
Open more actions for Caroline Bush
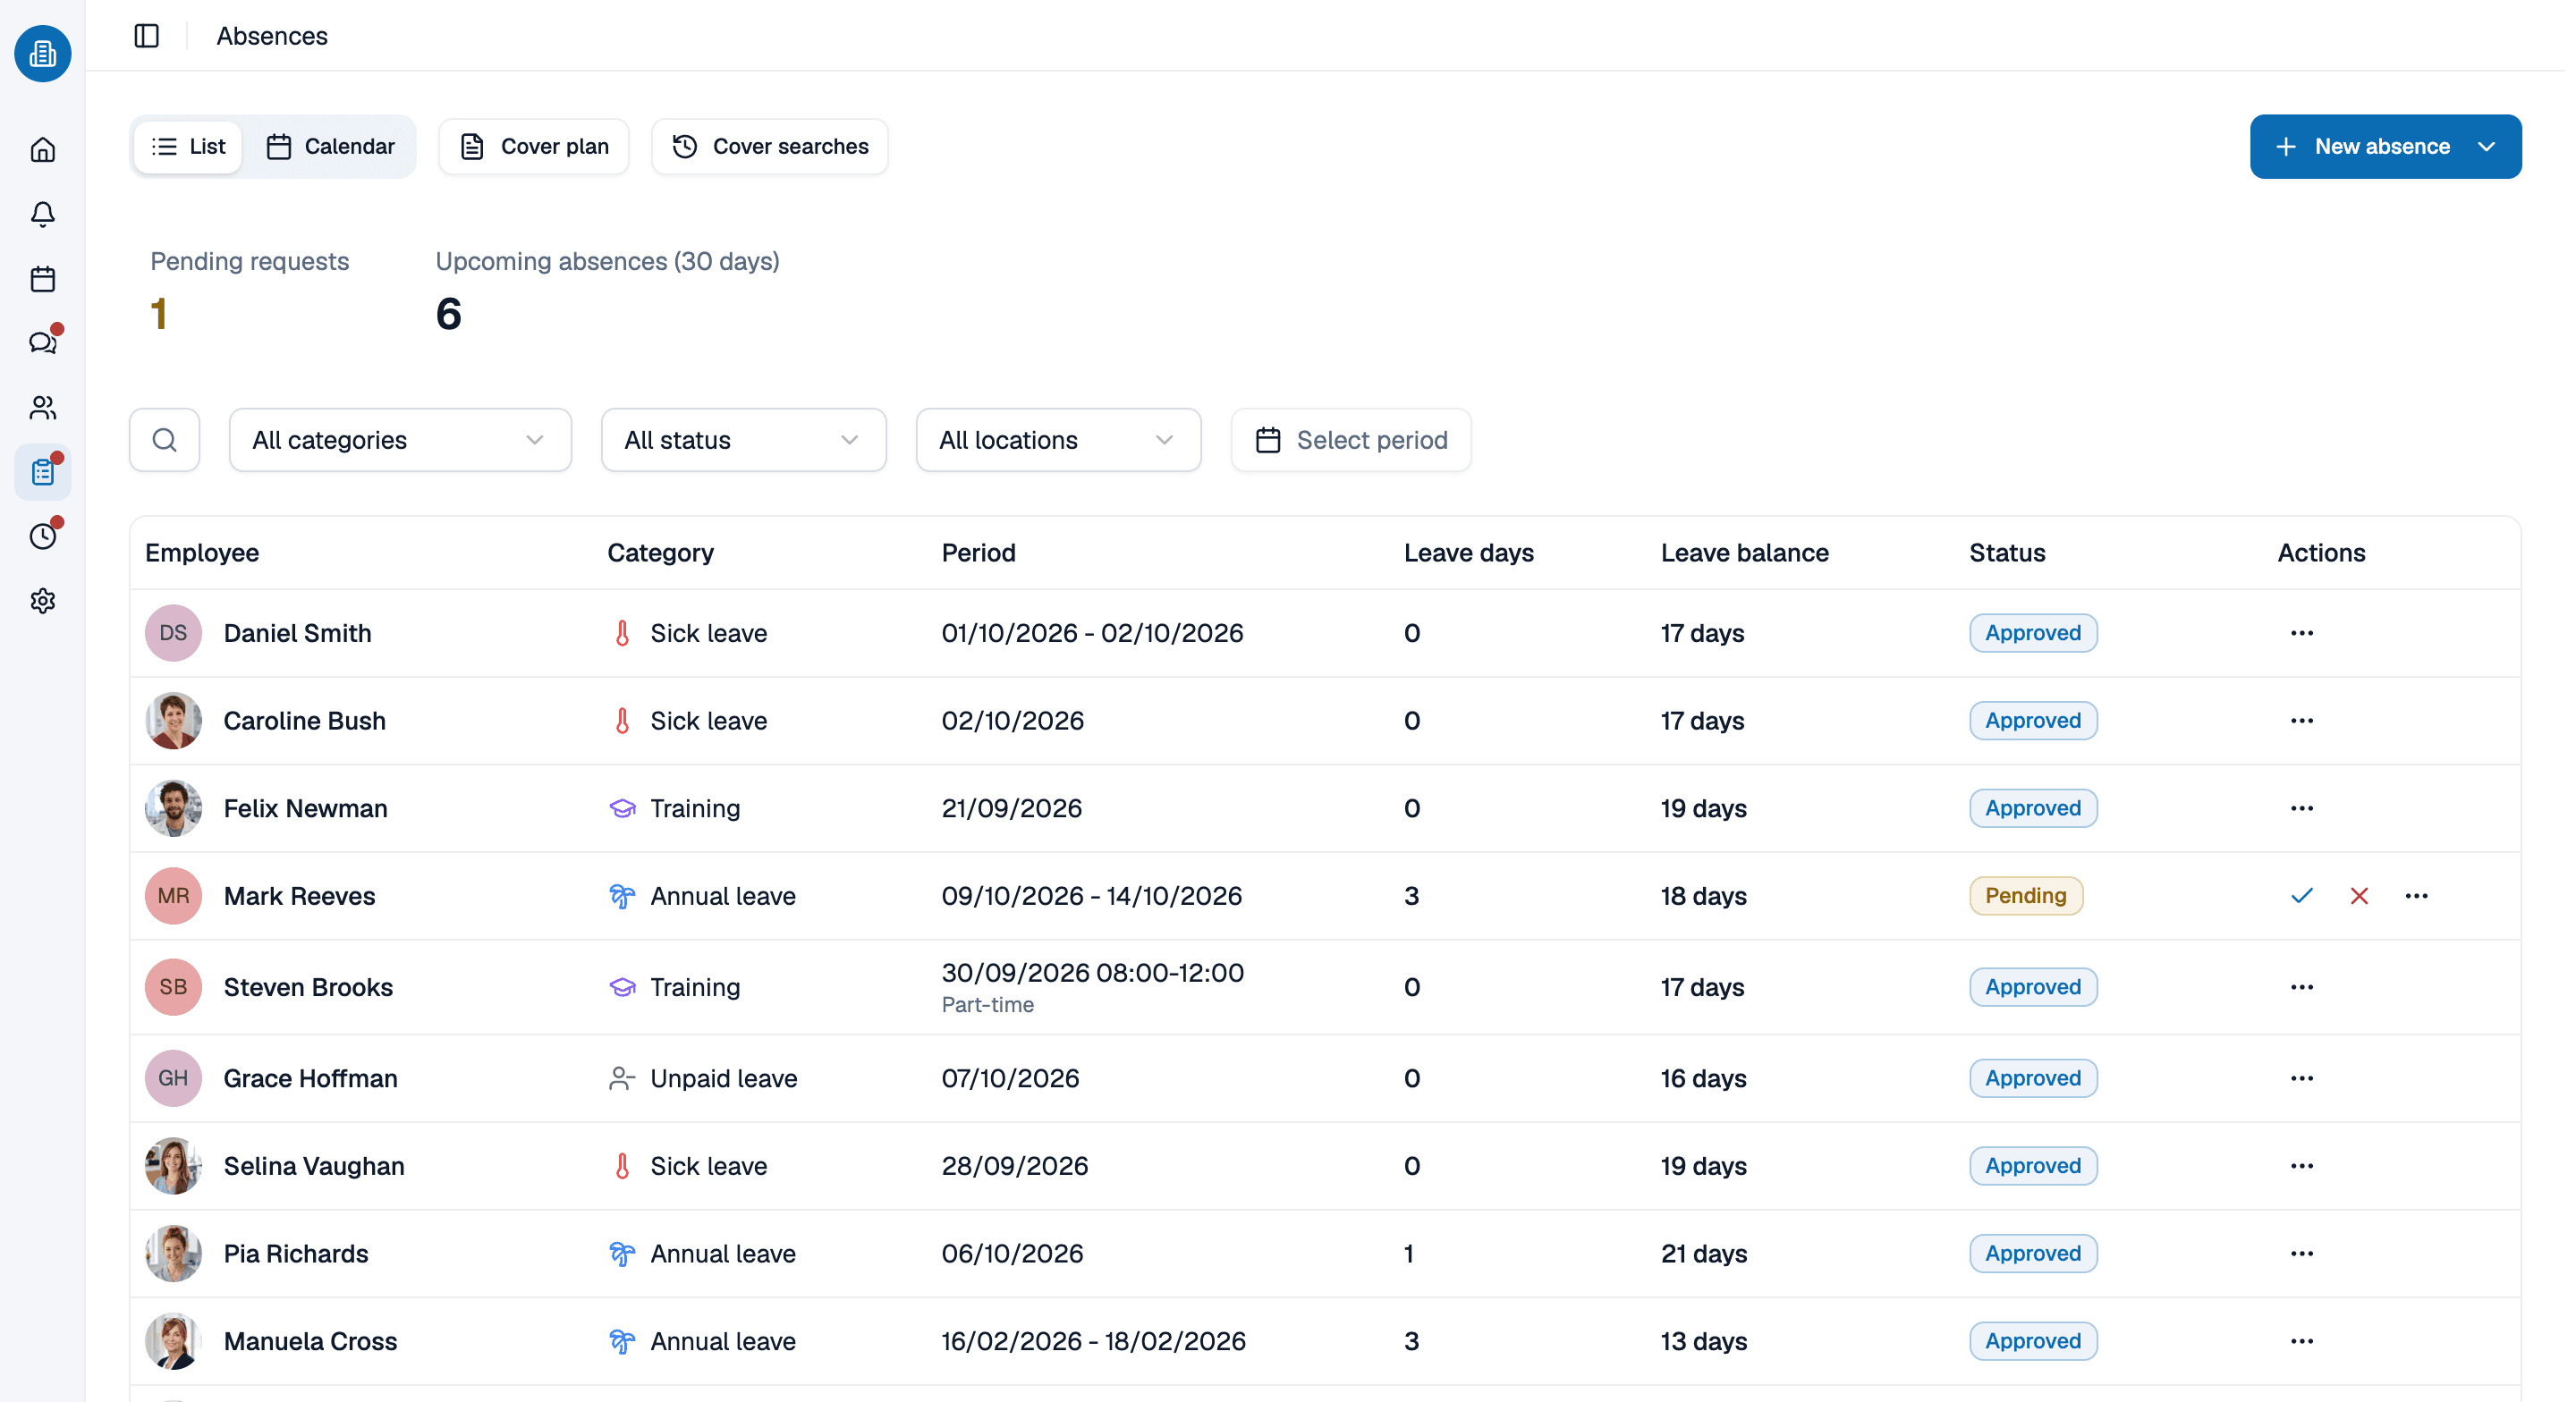click(2302, 721)
